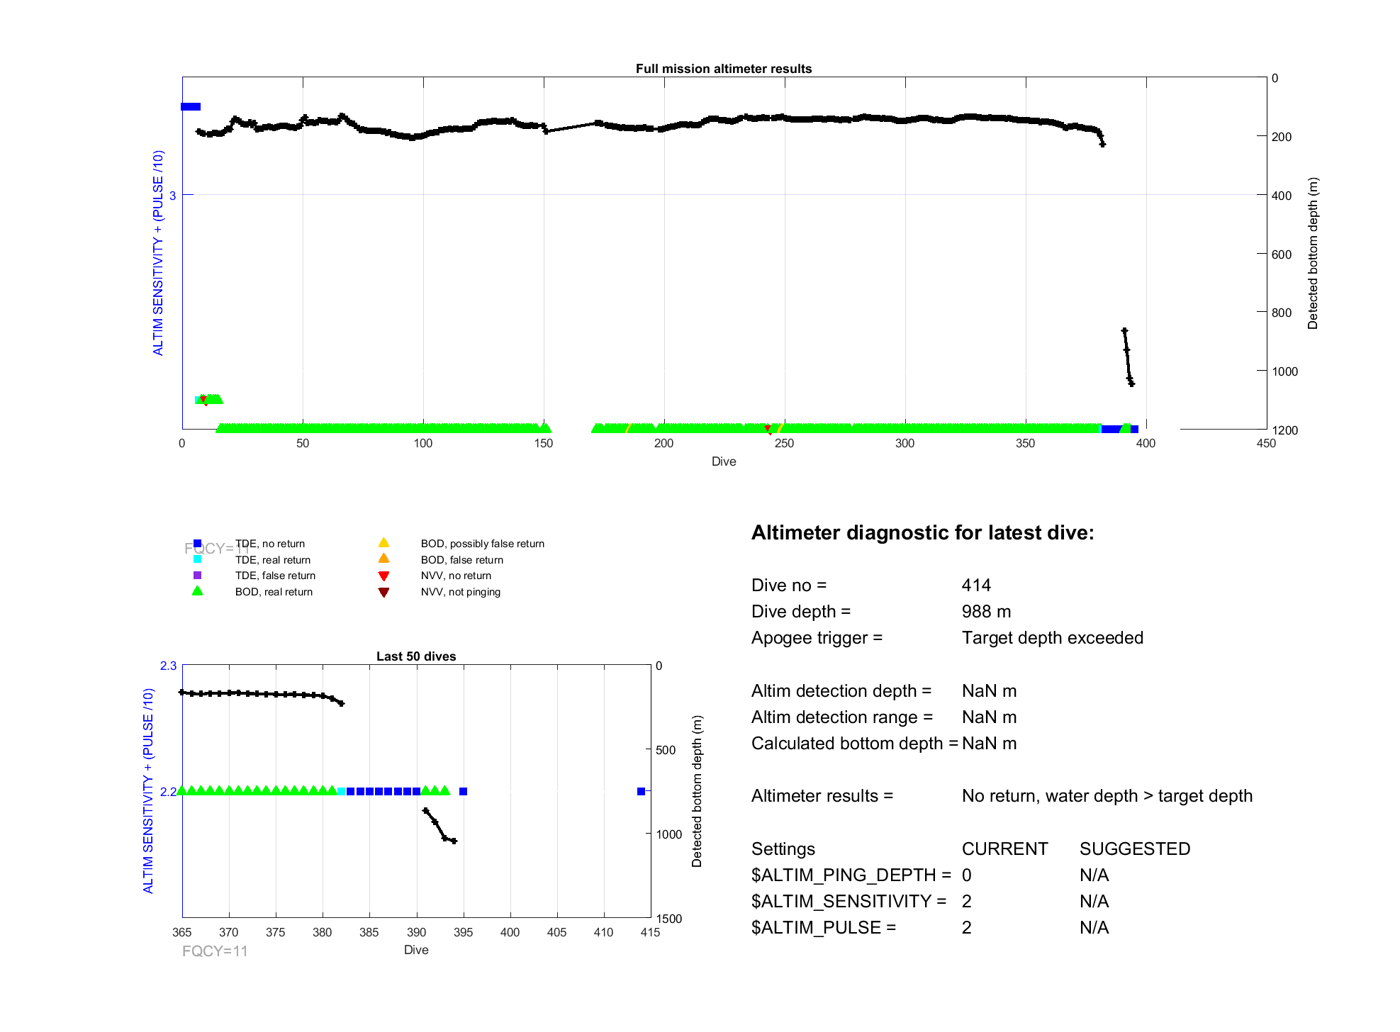Click the 'CURRENT' column header
1400x1032 pixels.
tap(1005, 849)
